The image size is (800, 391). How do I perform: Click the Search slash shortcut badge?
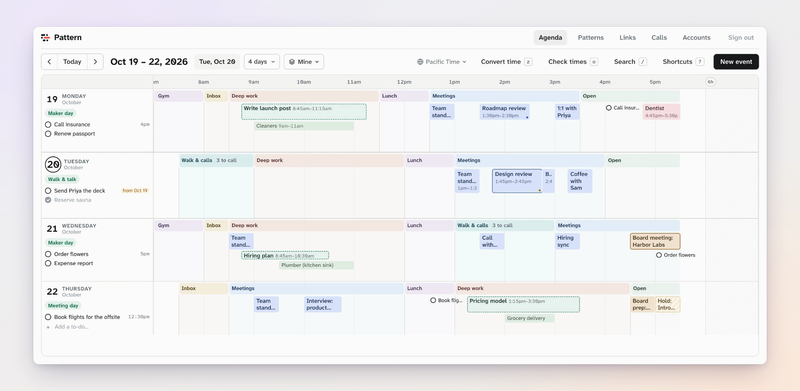pos(643,62)
